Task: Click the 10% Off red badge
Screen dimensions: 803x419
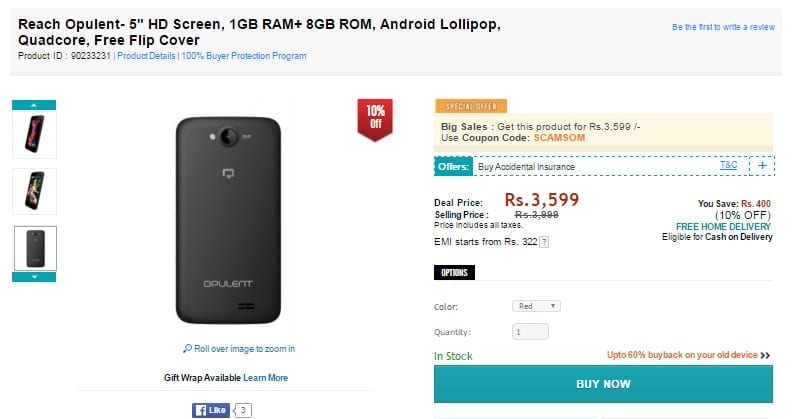Action: 375,120
